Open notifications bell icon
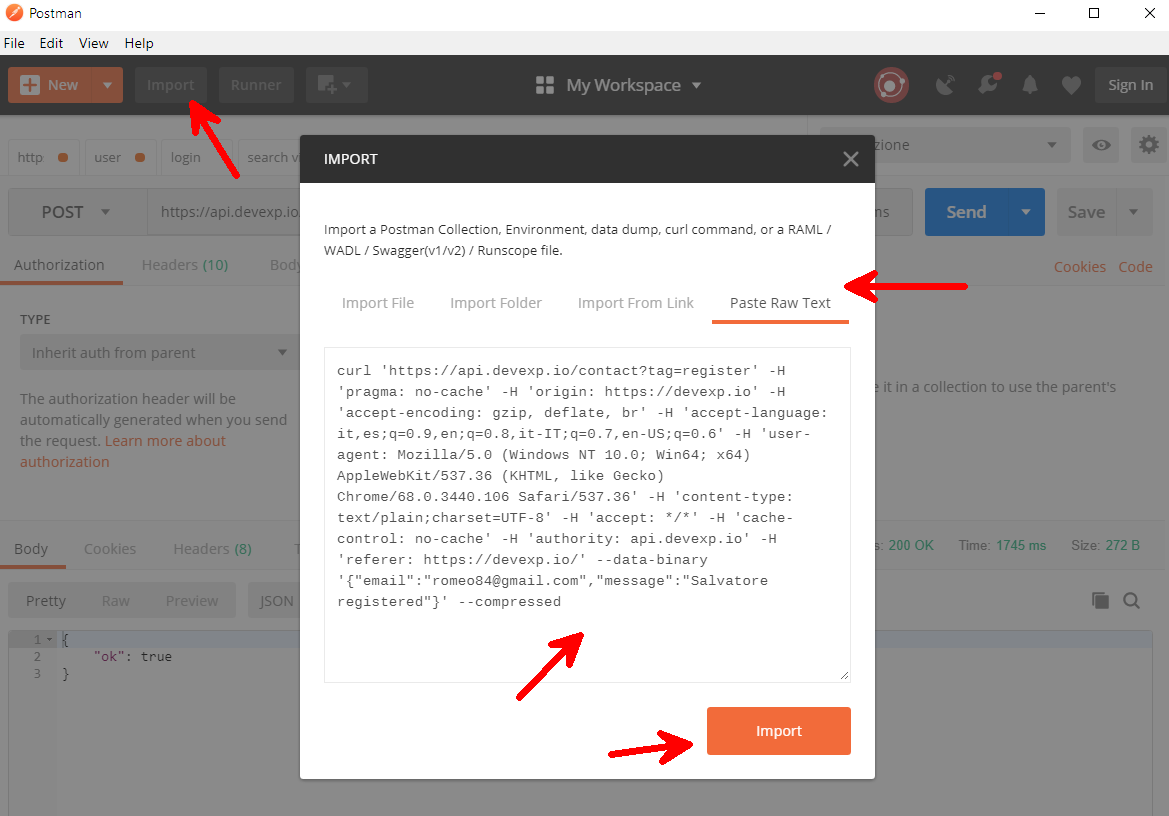Screen dimensions: 1169x816 point(1030,85)
